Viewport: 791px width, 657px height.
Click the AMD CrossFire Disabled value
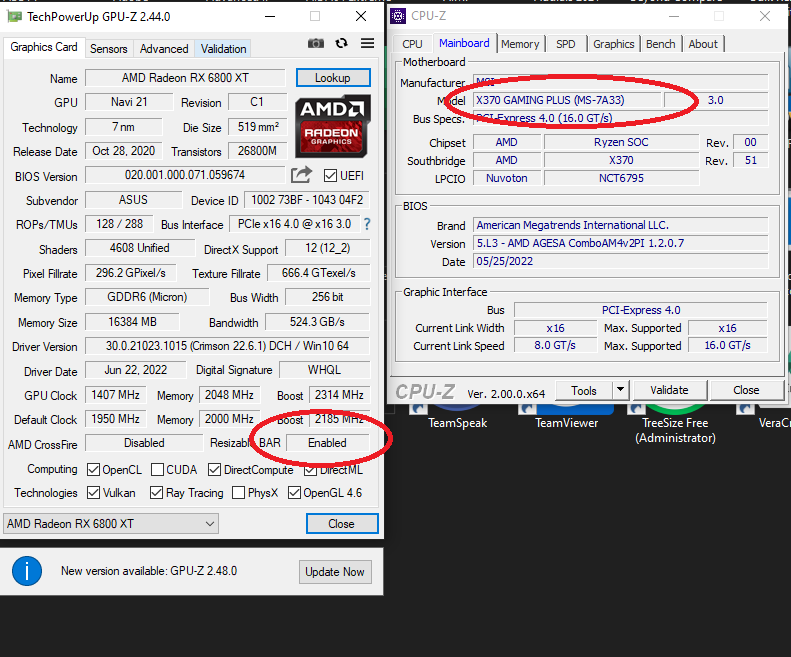pos(144,443)
